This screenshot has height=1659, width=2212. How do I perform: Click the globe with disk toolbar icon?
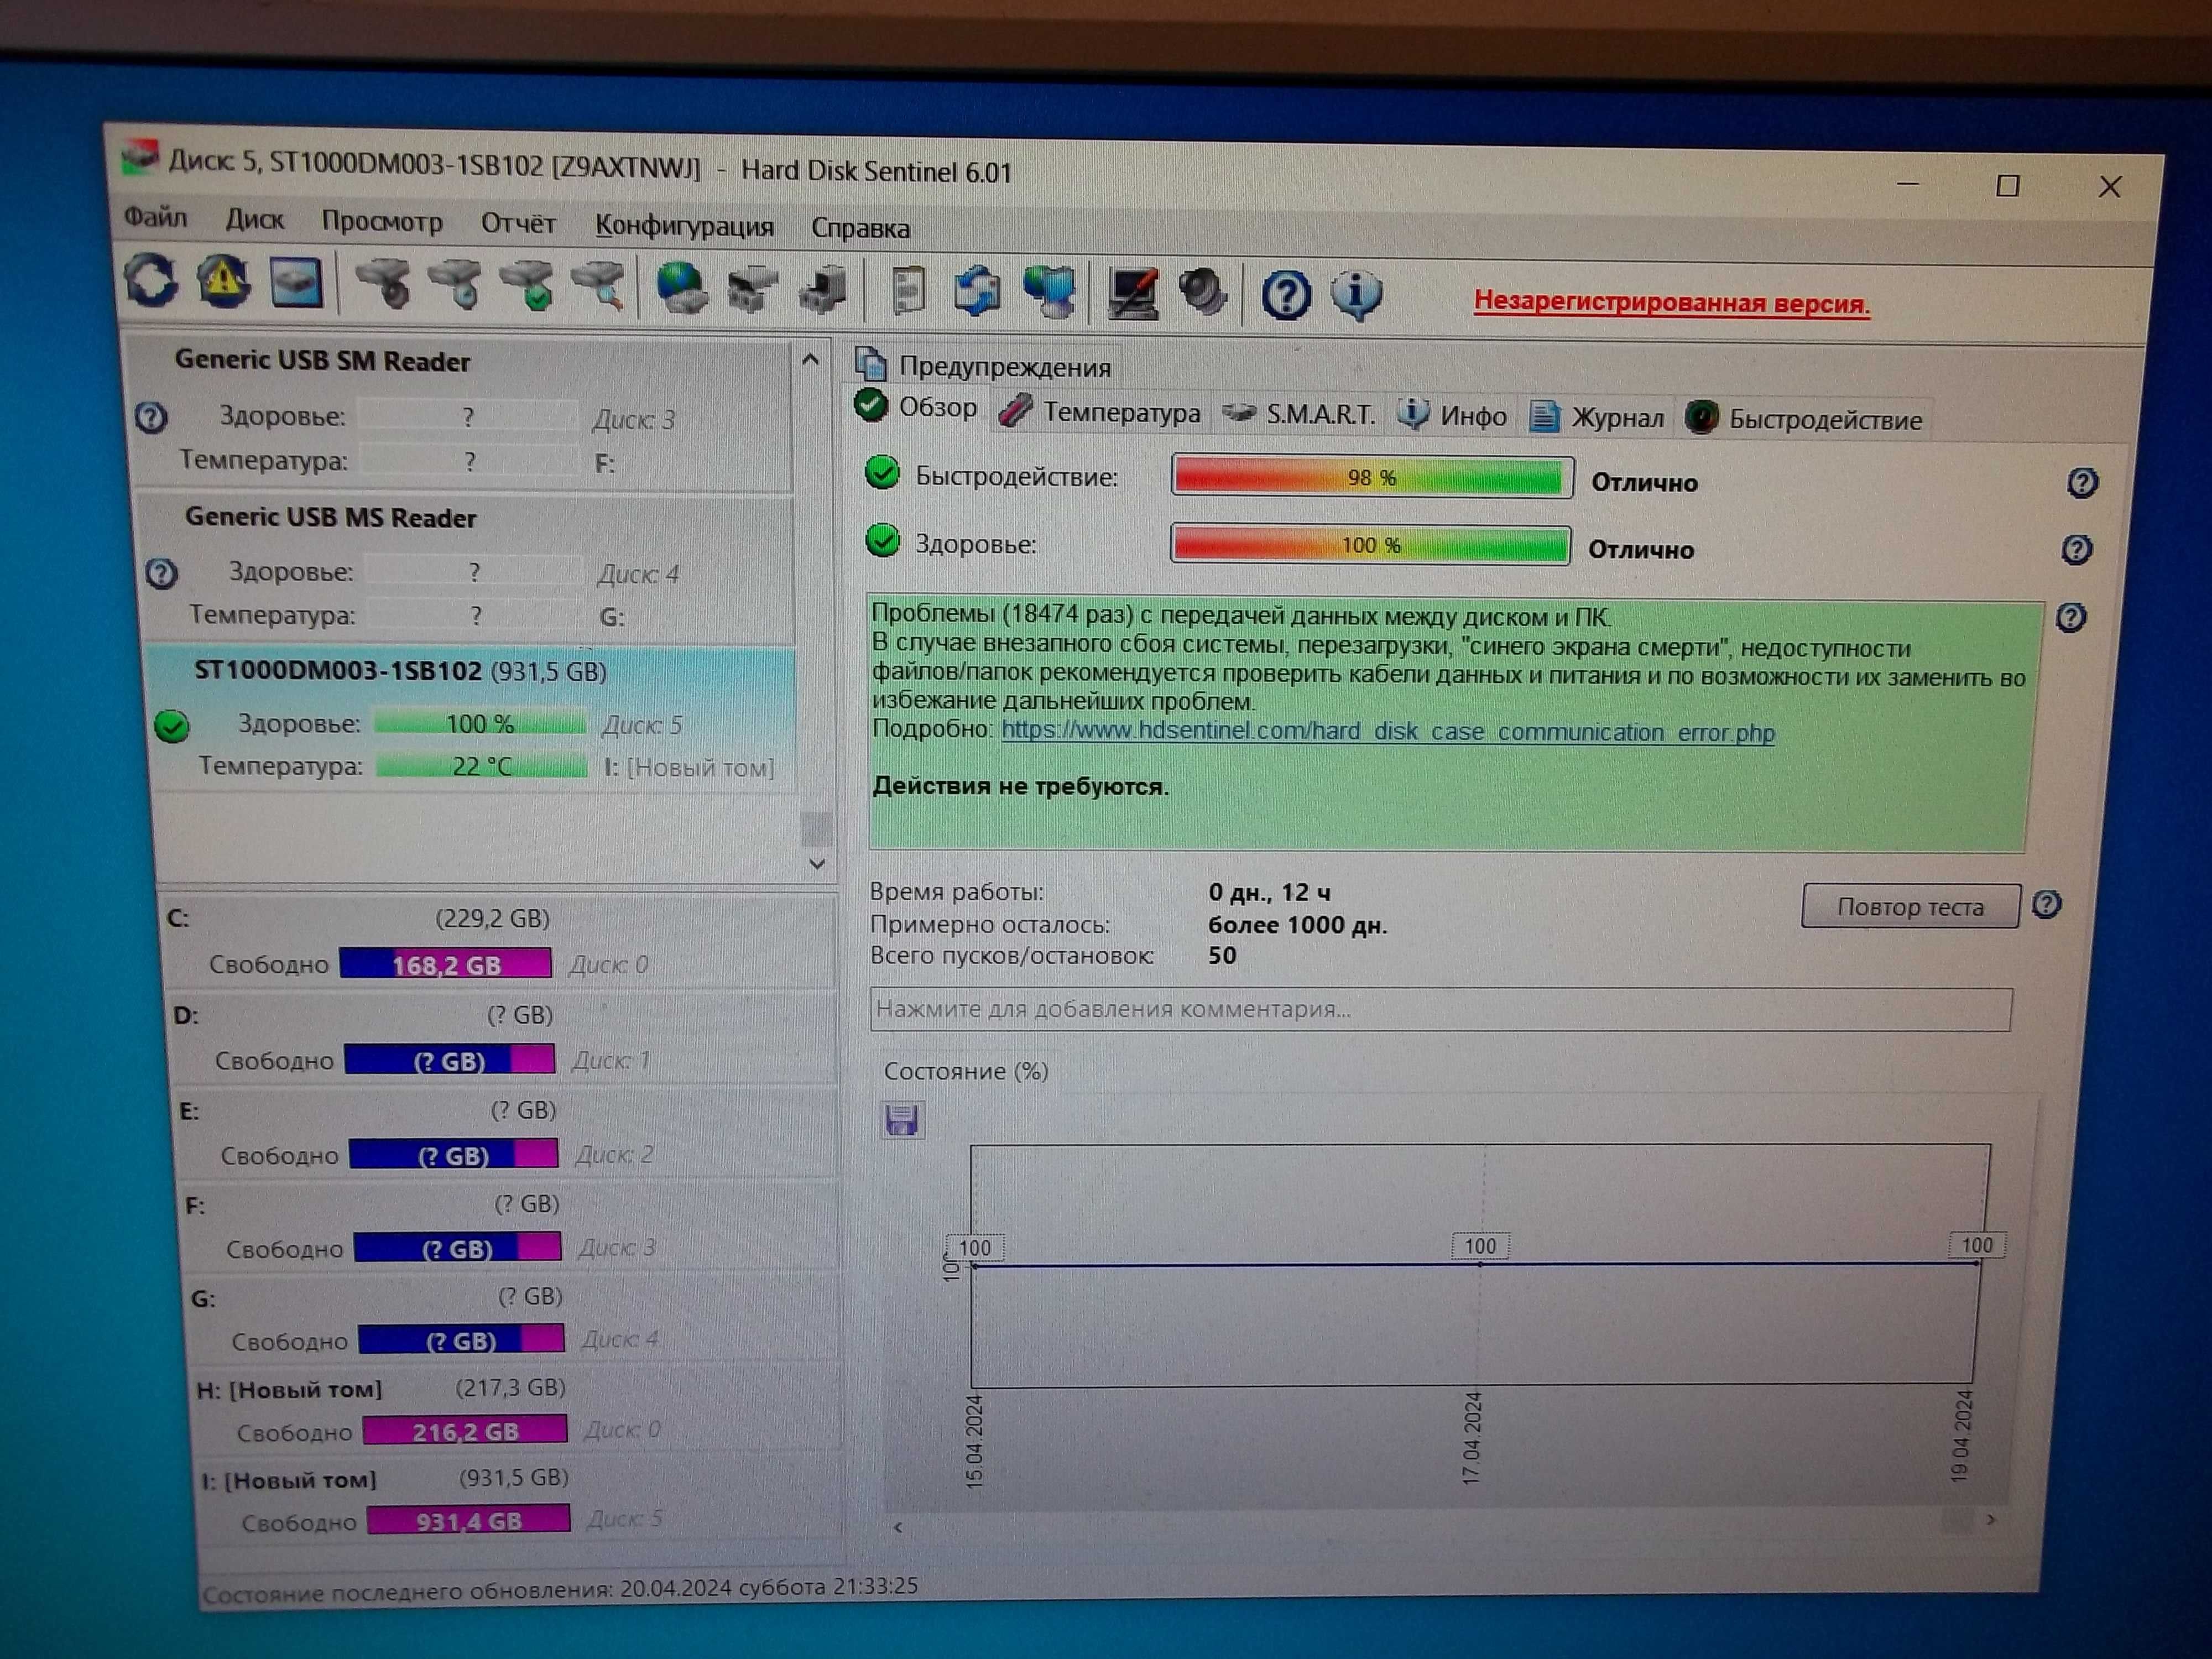tap(682, 288)
